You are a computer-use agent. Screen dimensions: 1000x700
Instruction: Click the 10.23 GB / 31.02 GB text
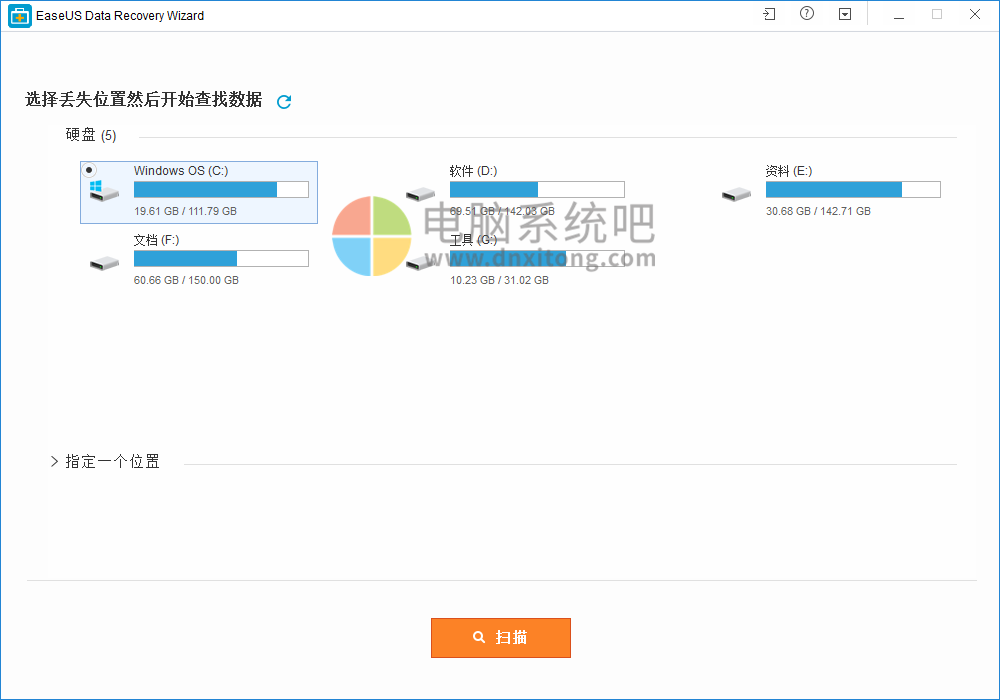(499, 281)
